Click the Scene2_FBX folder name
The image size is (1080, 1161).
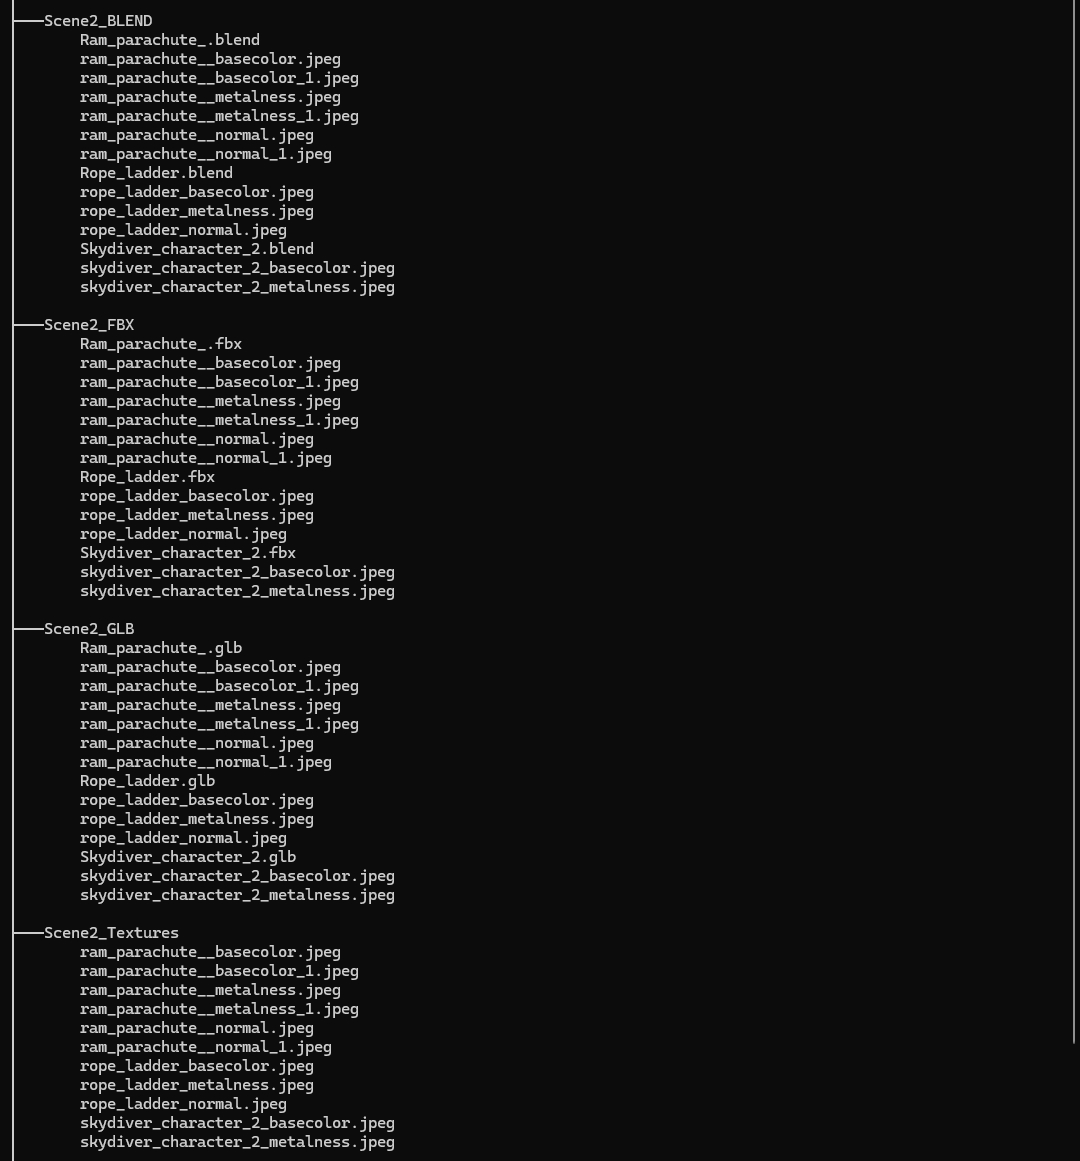click(89, 325)
